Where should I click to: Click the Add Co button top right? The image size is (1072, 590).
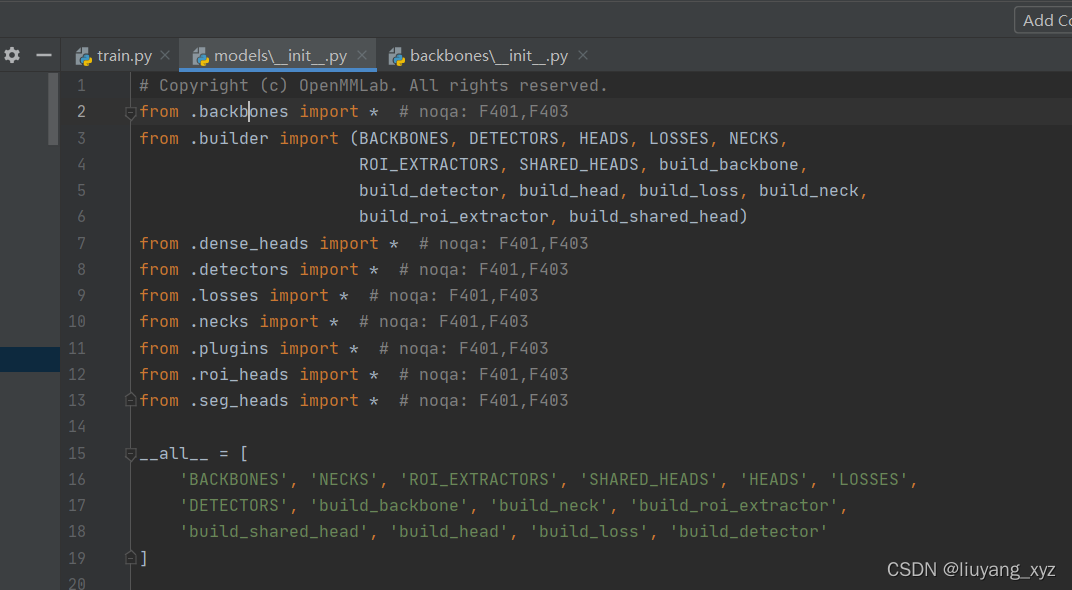pos(1045,19)
